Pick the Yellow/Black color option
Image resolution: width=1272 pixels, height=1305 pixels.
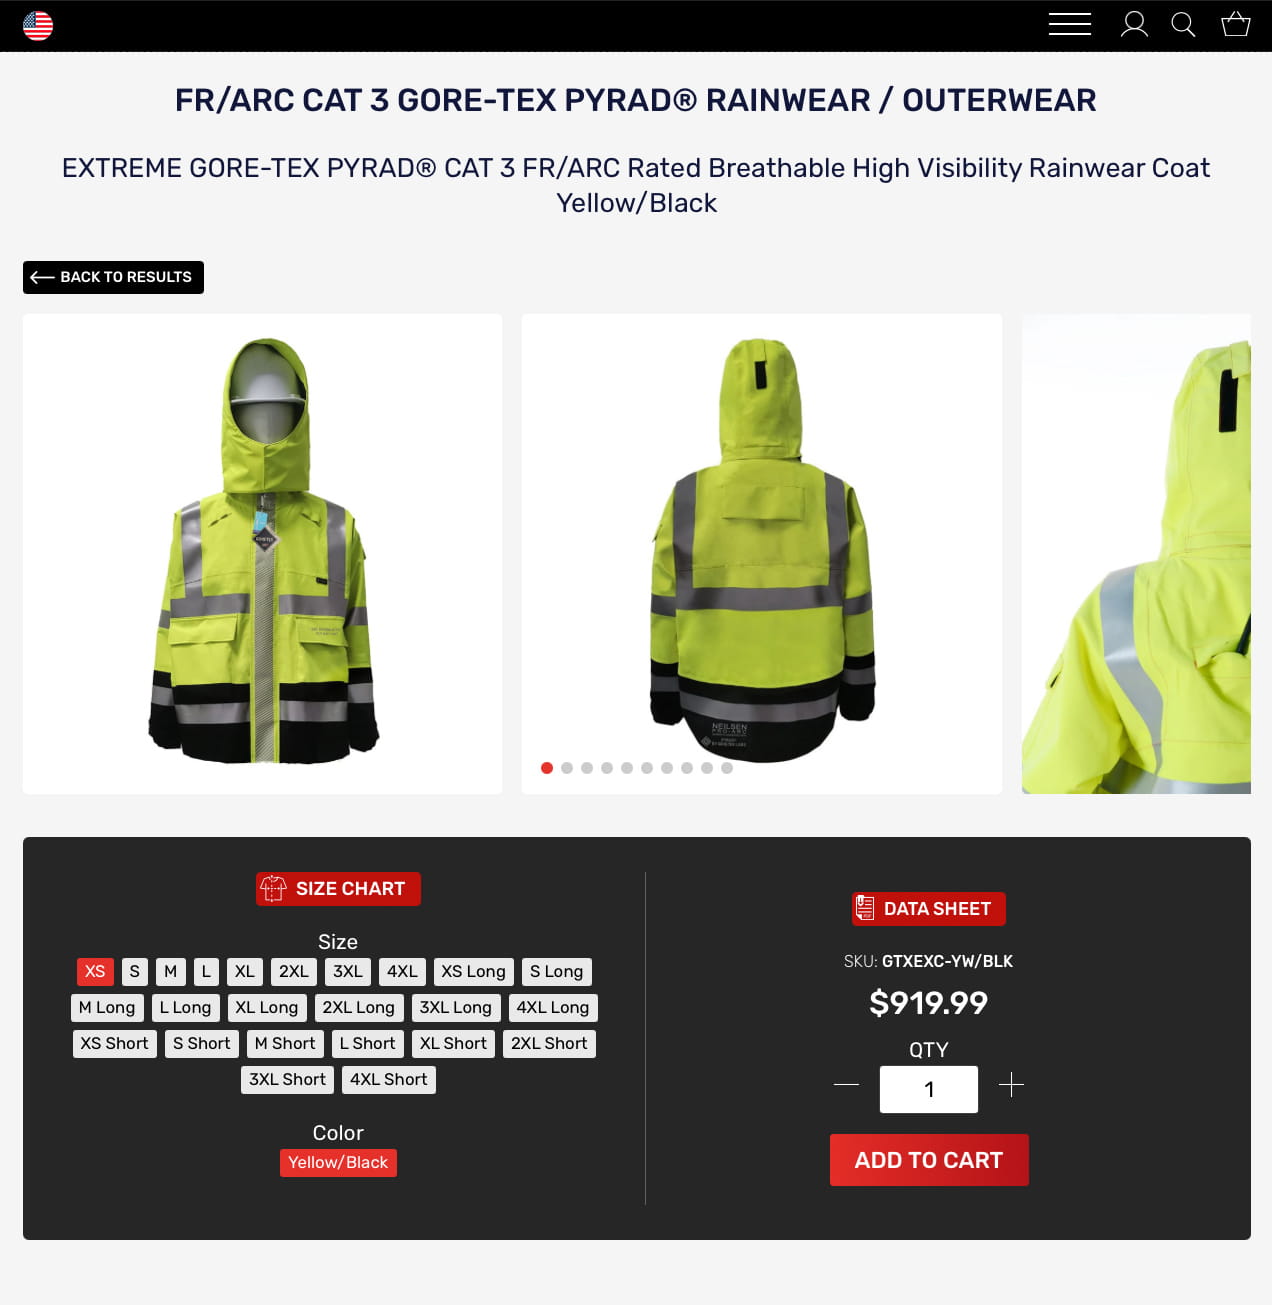tap(338, 1163)
